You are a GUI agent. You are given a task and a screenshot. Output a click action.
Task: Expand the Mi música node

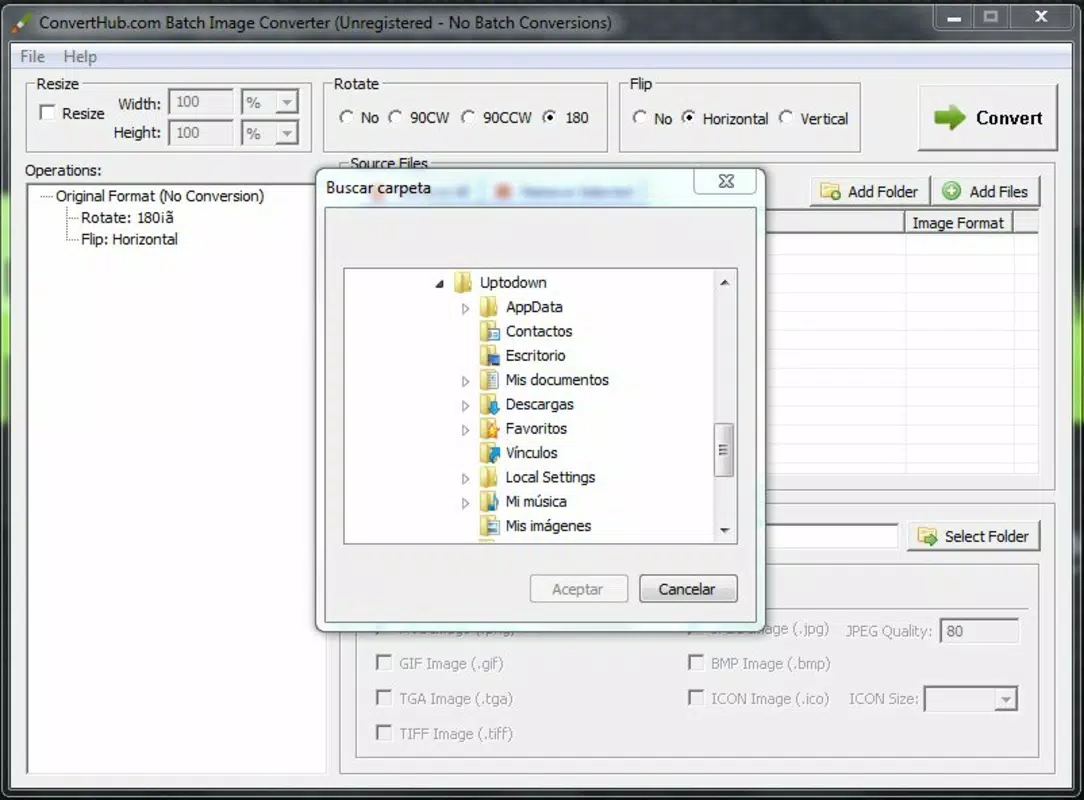465,503
